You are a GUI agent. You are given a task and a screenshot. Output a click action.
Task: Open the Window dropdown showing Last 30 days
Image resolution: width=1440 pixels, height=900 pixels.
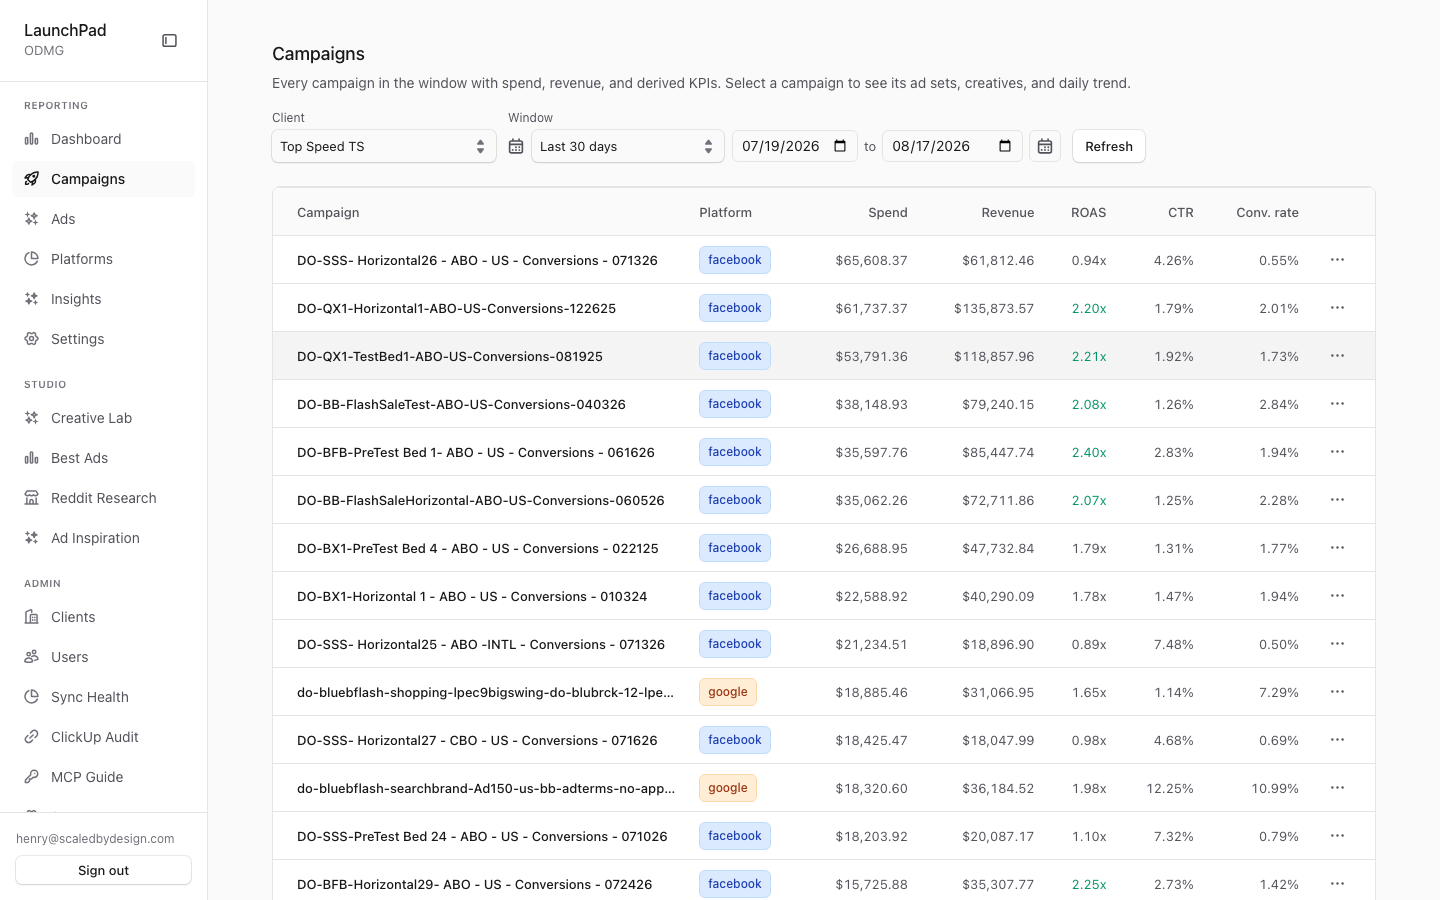click(x=627, y=146)
